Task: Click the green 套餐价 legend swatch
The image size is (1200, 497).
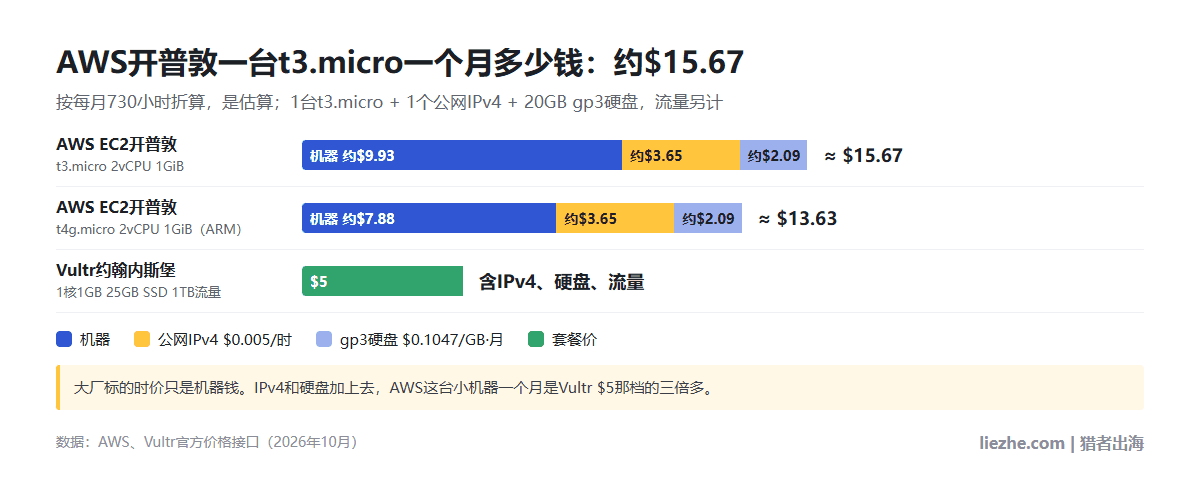Action: click(x=536, y=340)
